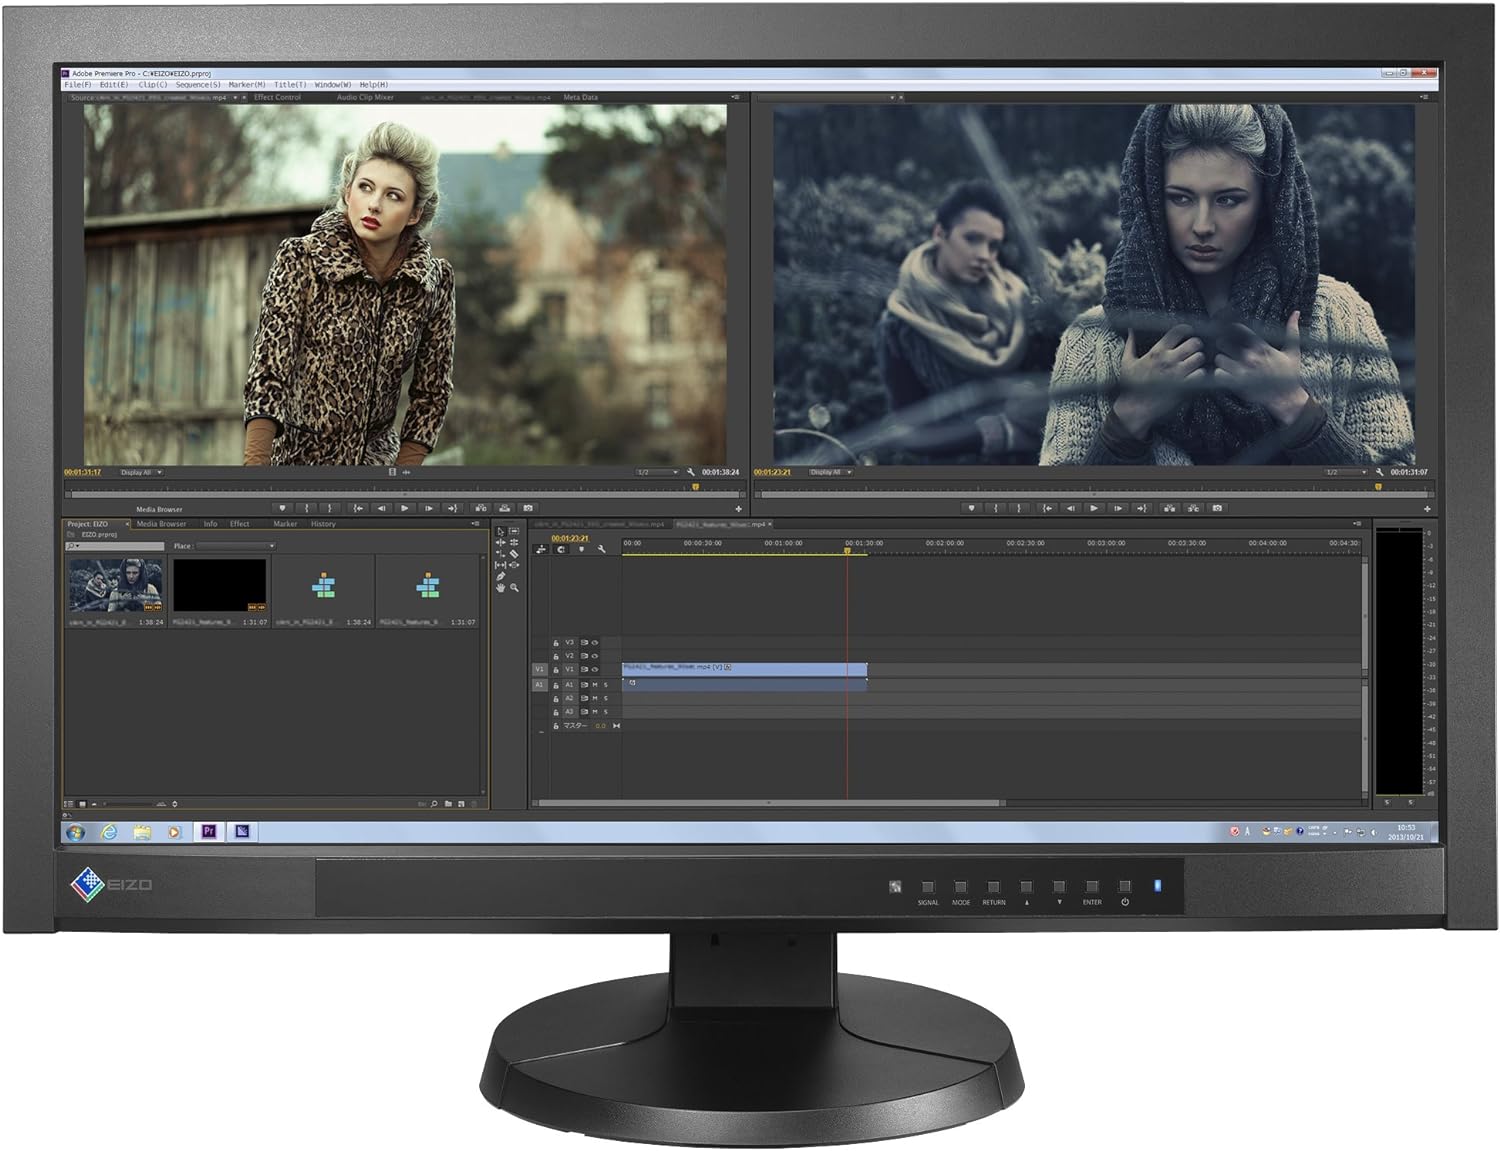Open the Project search filter dropdown
Viewport: 1500px width, 1151px height.
(x=73, y=546)
